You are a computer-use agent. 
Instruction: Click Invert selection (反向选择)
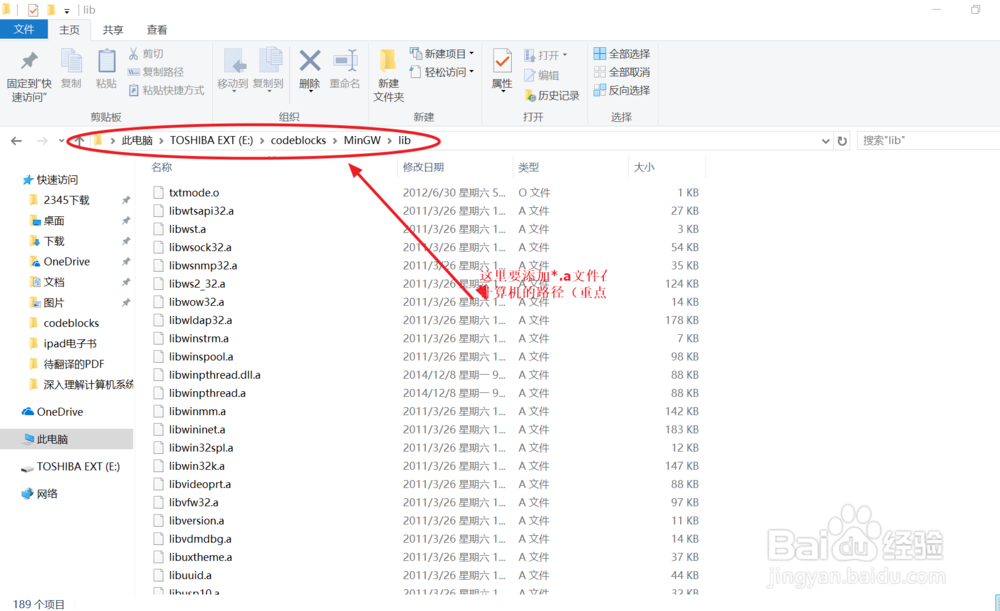point(622,91)
